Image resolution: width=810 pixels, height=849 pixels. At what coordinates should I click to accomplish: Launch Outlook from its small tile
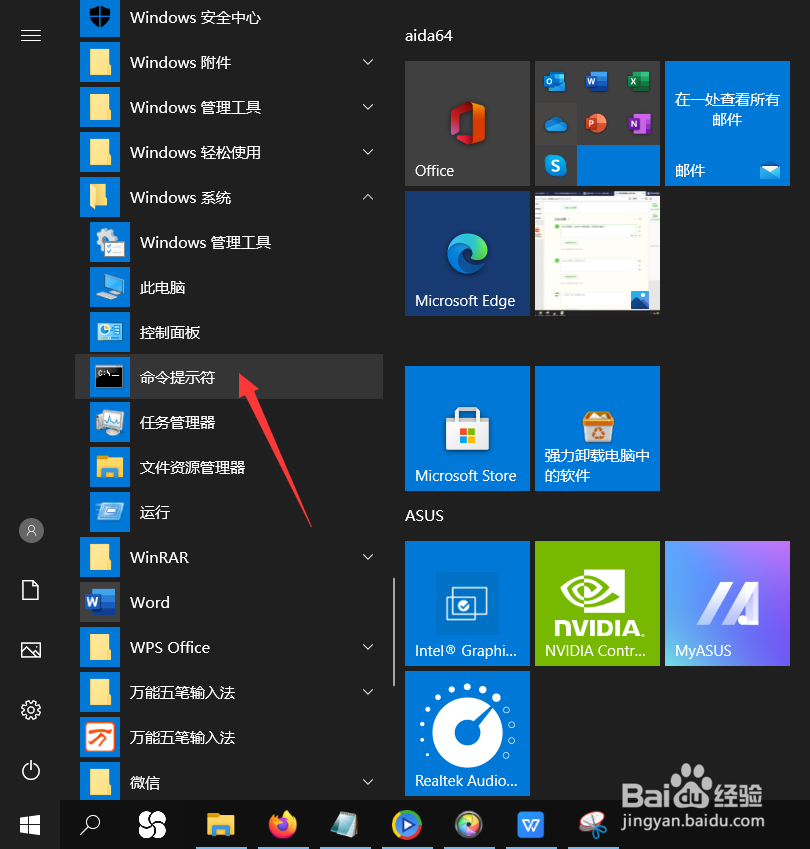[554, 82]
